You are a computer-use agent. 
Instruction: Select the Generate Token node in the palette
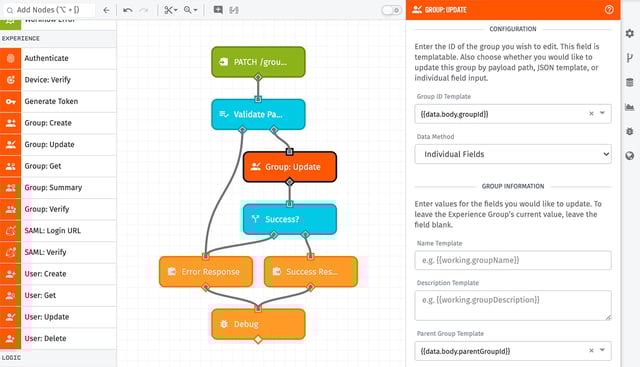58,101
